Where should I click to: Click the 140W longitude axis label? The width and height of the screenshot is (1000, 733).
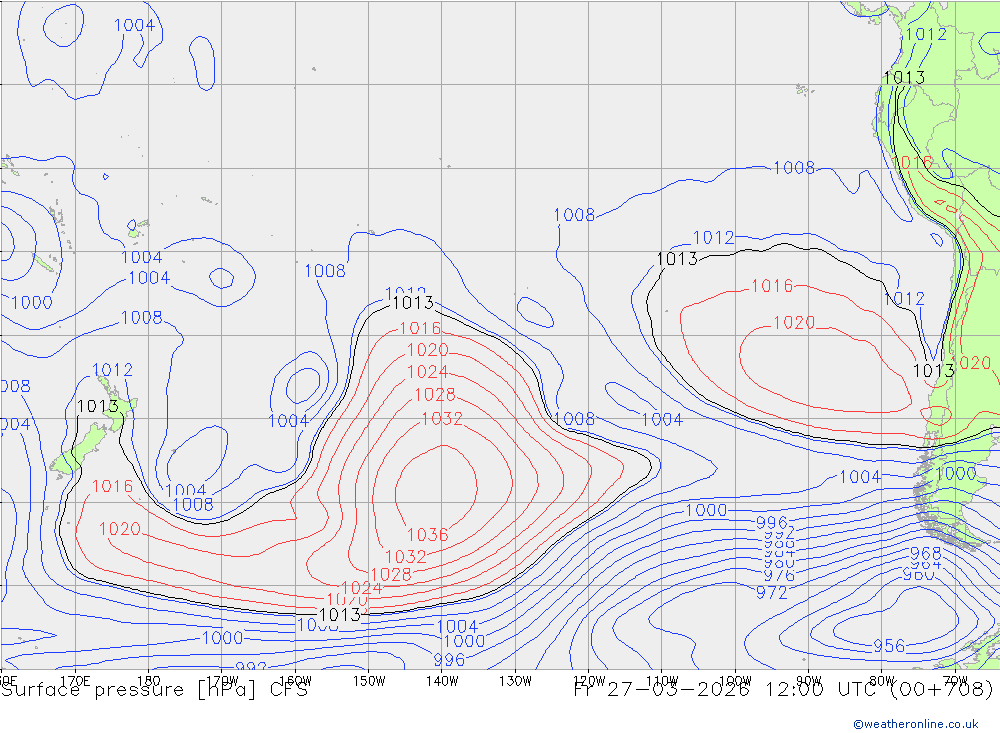coord(442,681)
